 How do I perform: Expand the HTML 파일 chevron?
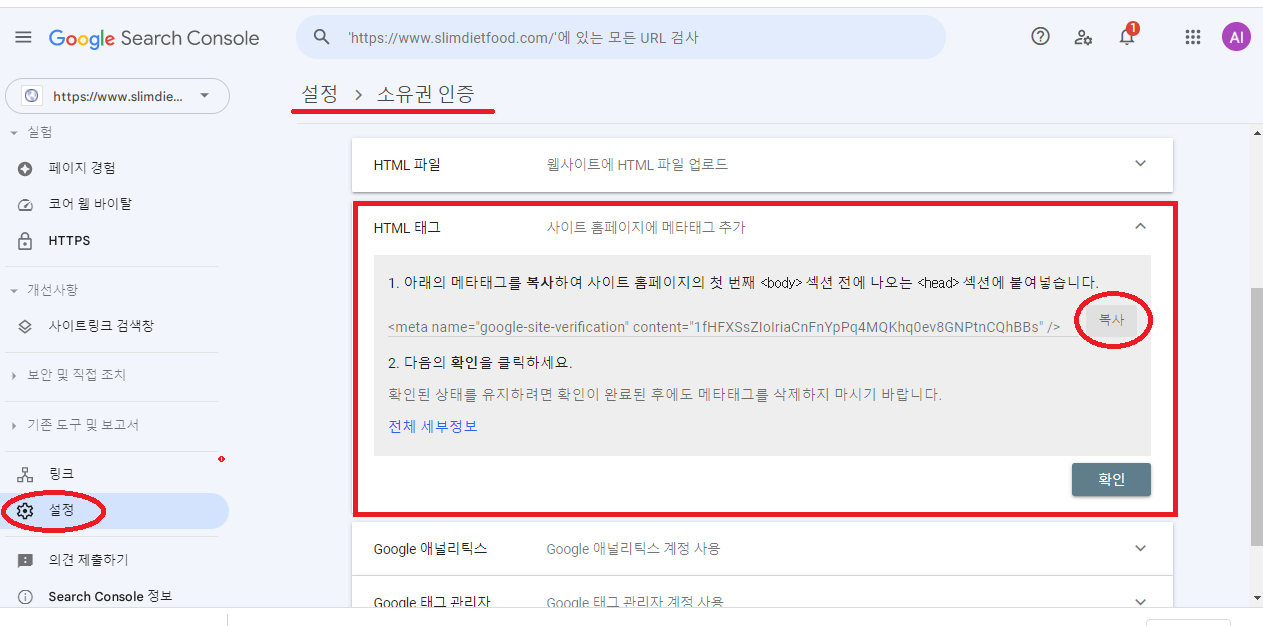tap(1140, 163)
